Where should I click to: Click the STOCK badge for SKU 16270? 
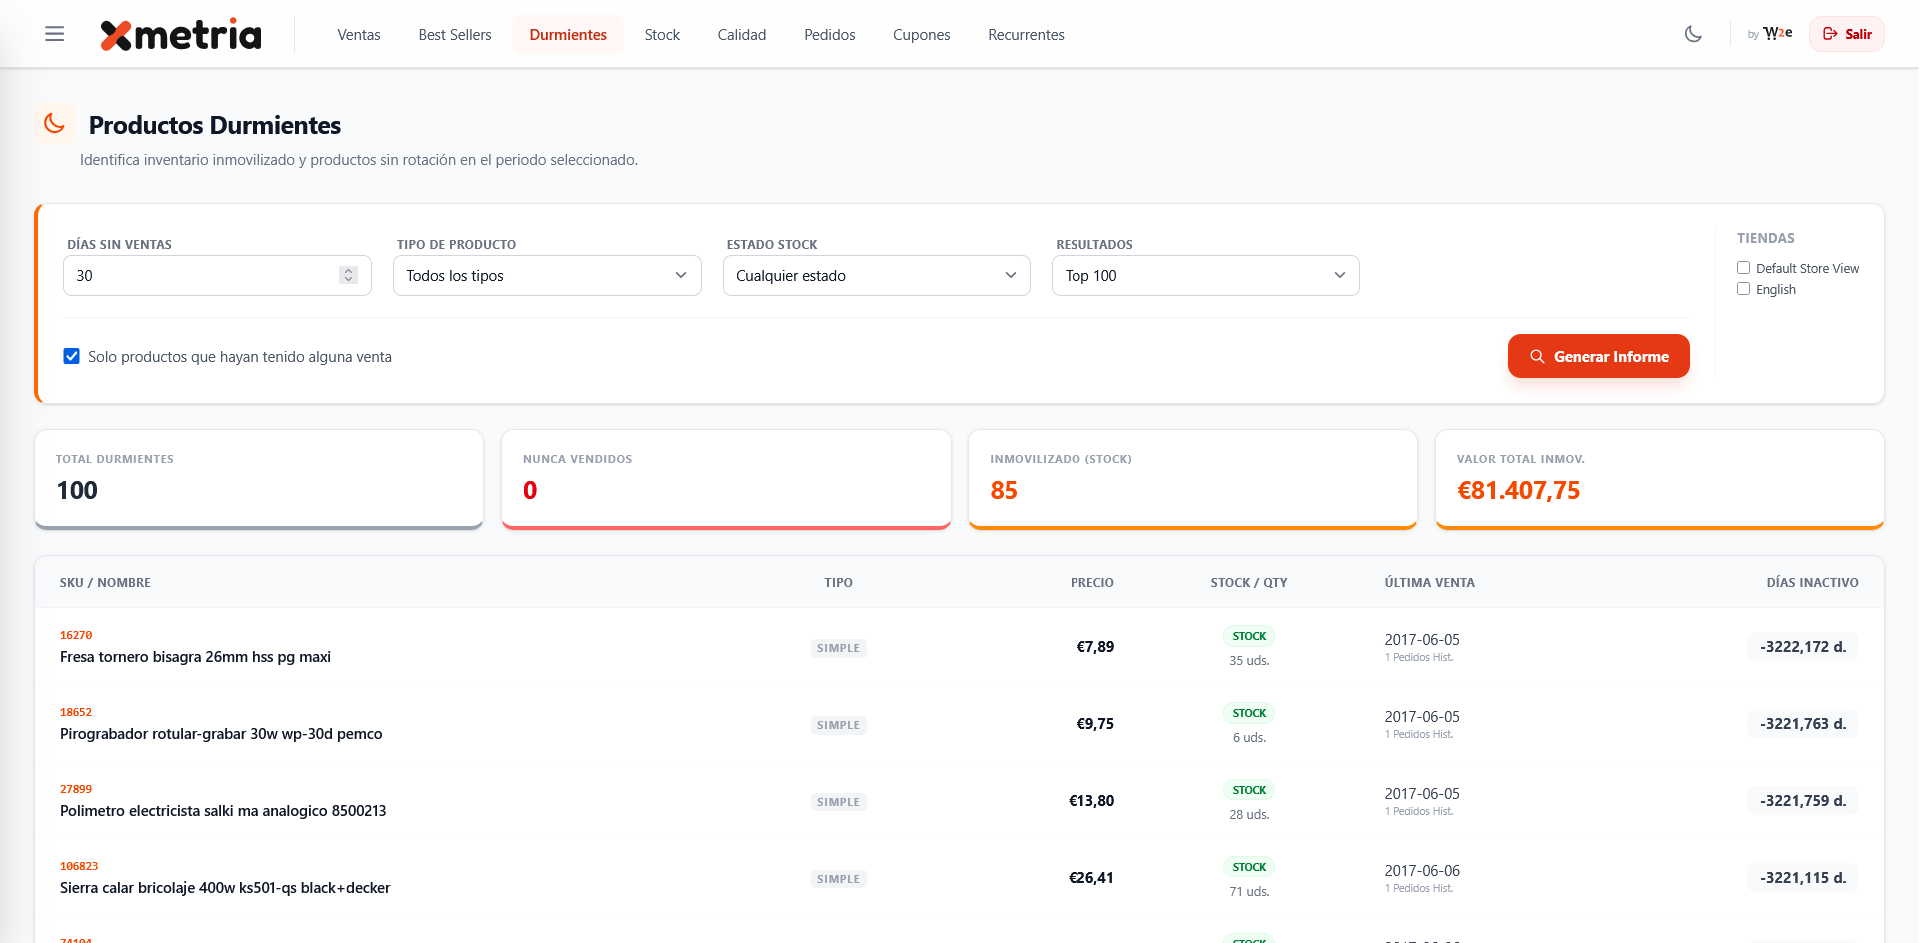(1249, 636)
